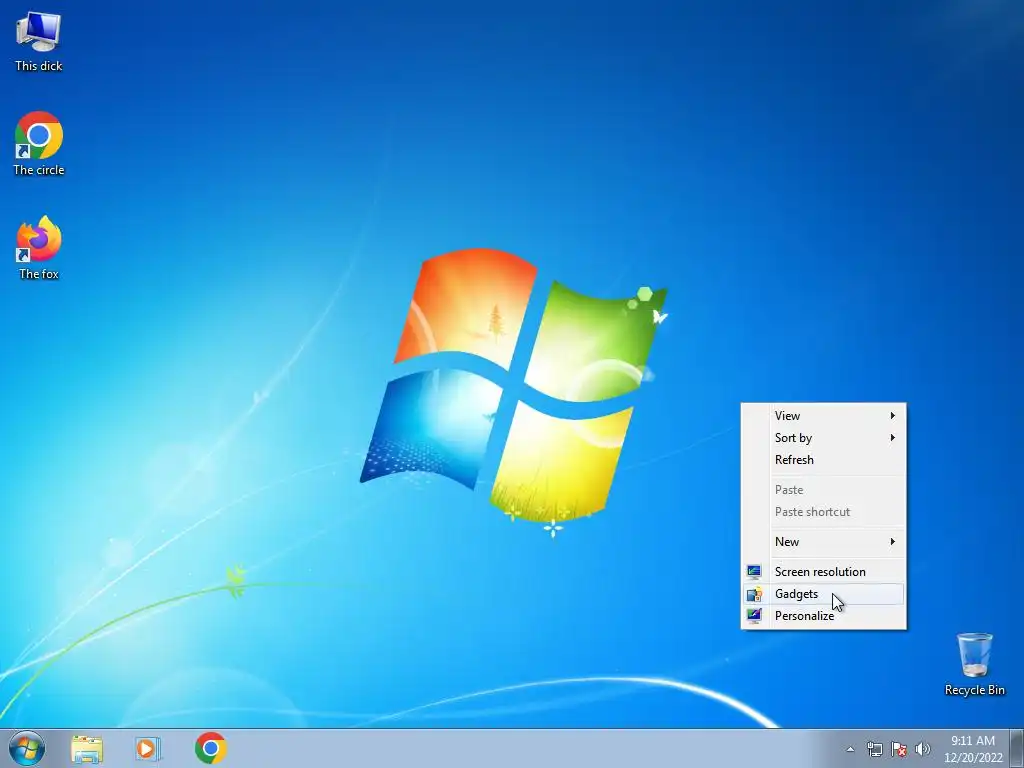Select 'The circle' Chrome desktop shortcut

pos(39,144)
